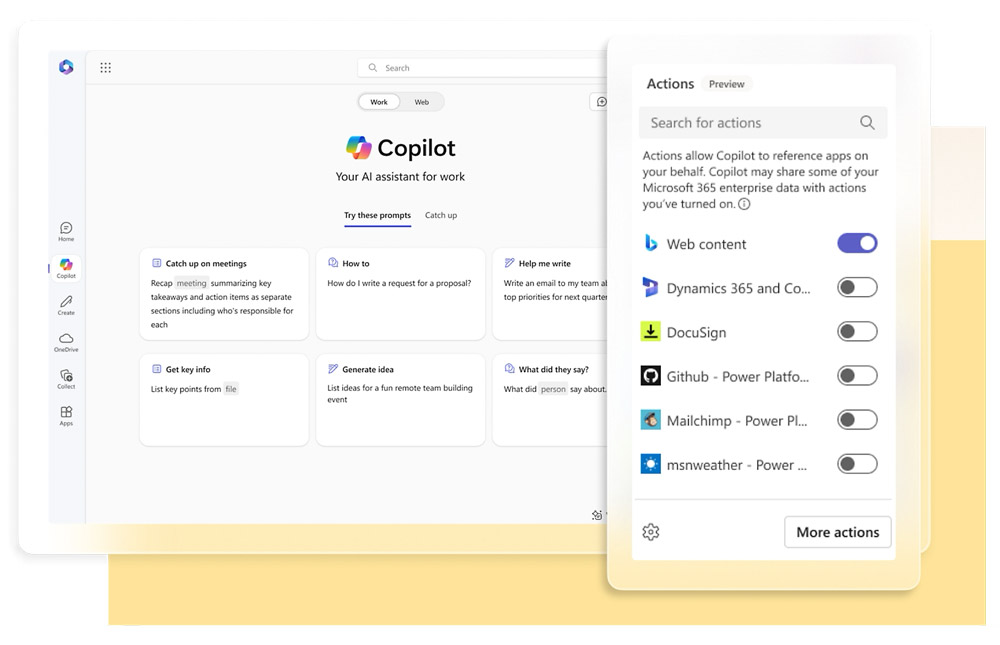Open the app launcher grid icon
Screen dimensions: 1000x645
[106, 68]
